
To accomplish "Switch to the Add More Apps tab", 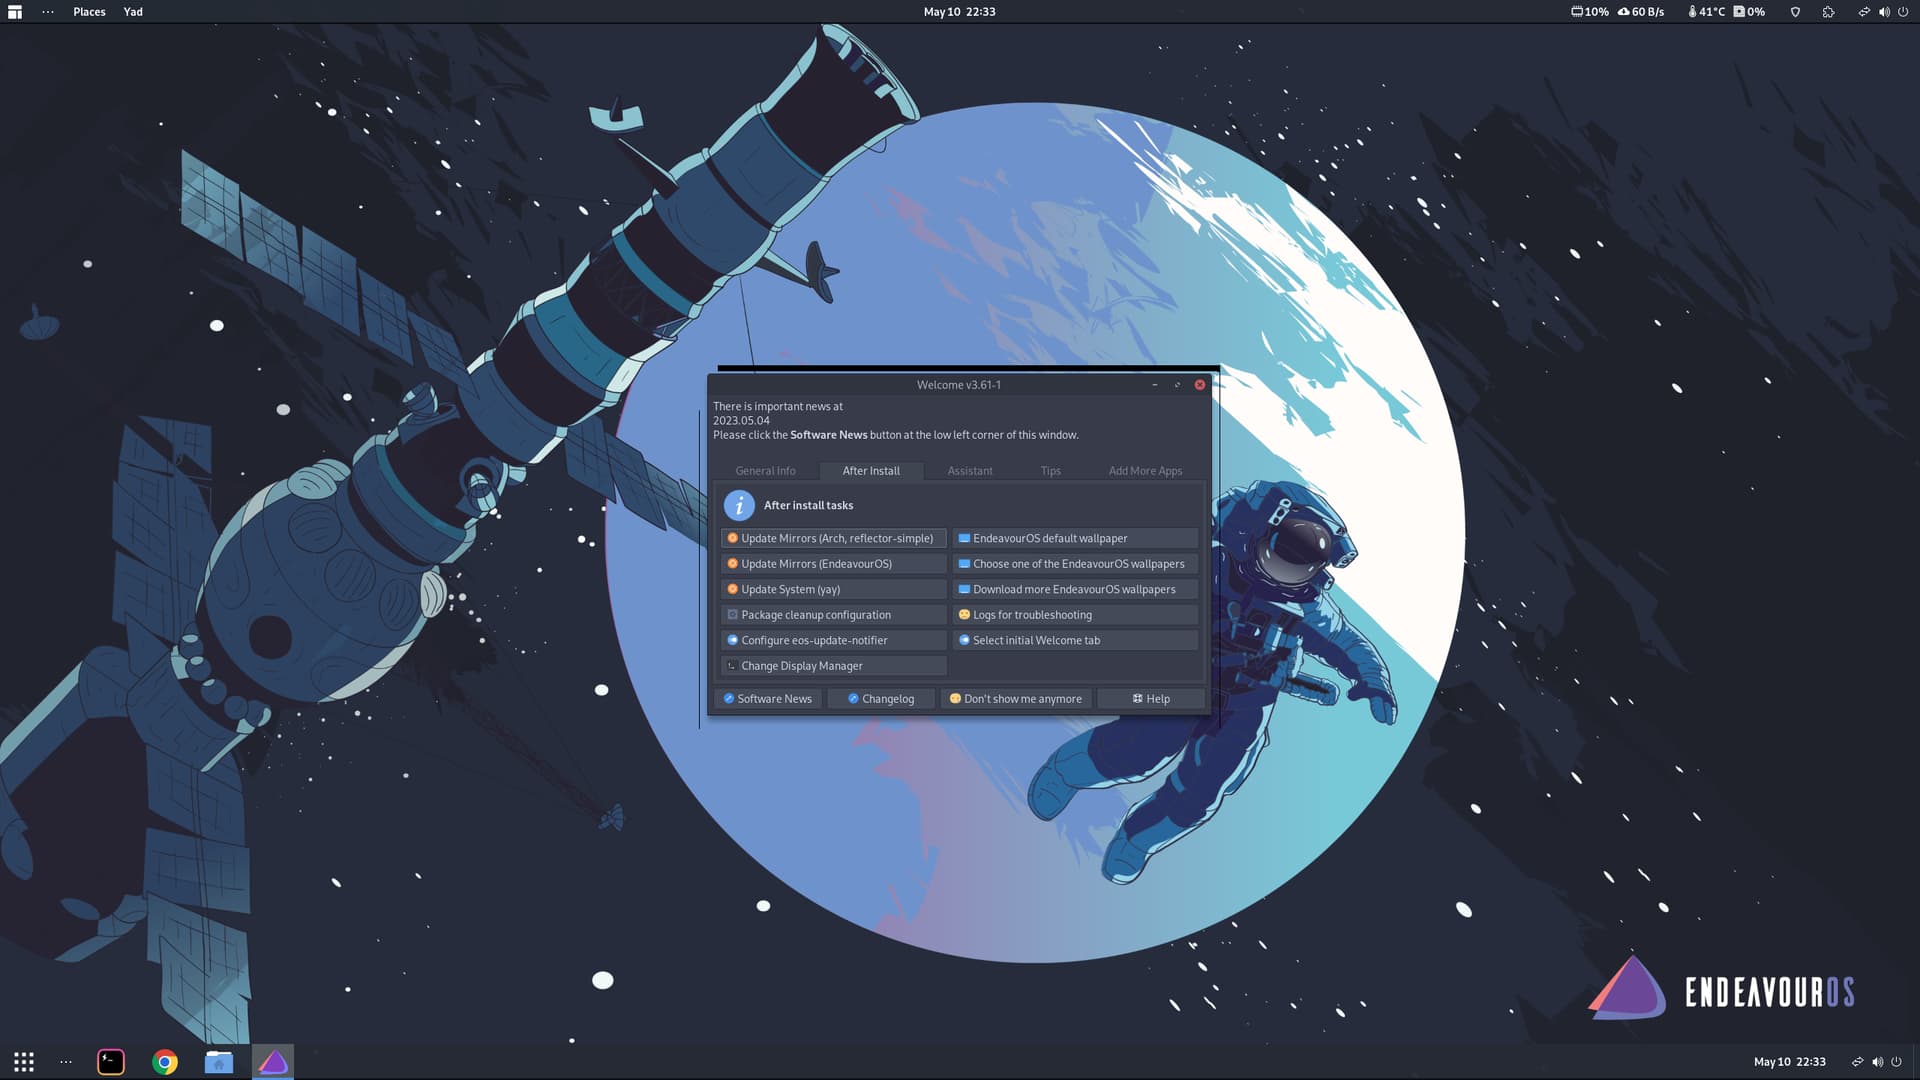I will tap(1145, 471).
